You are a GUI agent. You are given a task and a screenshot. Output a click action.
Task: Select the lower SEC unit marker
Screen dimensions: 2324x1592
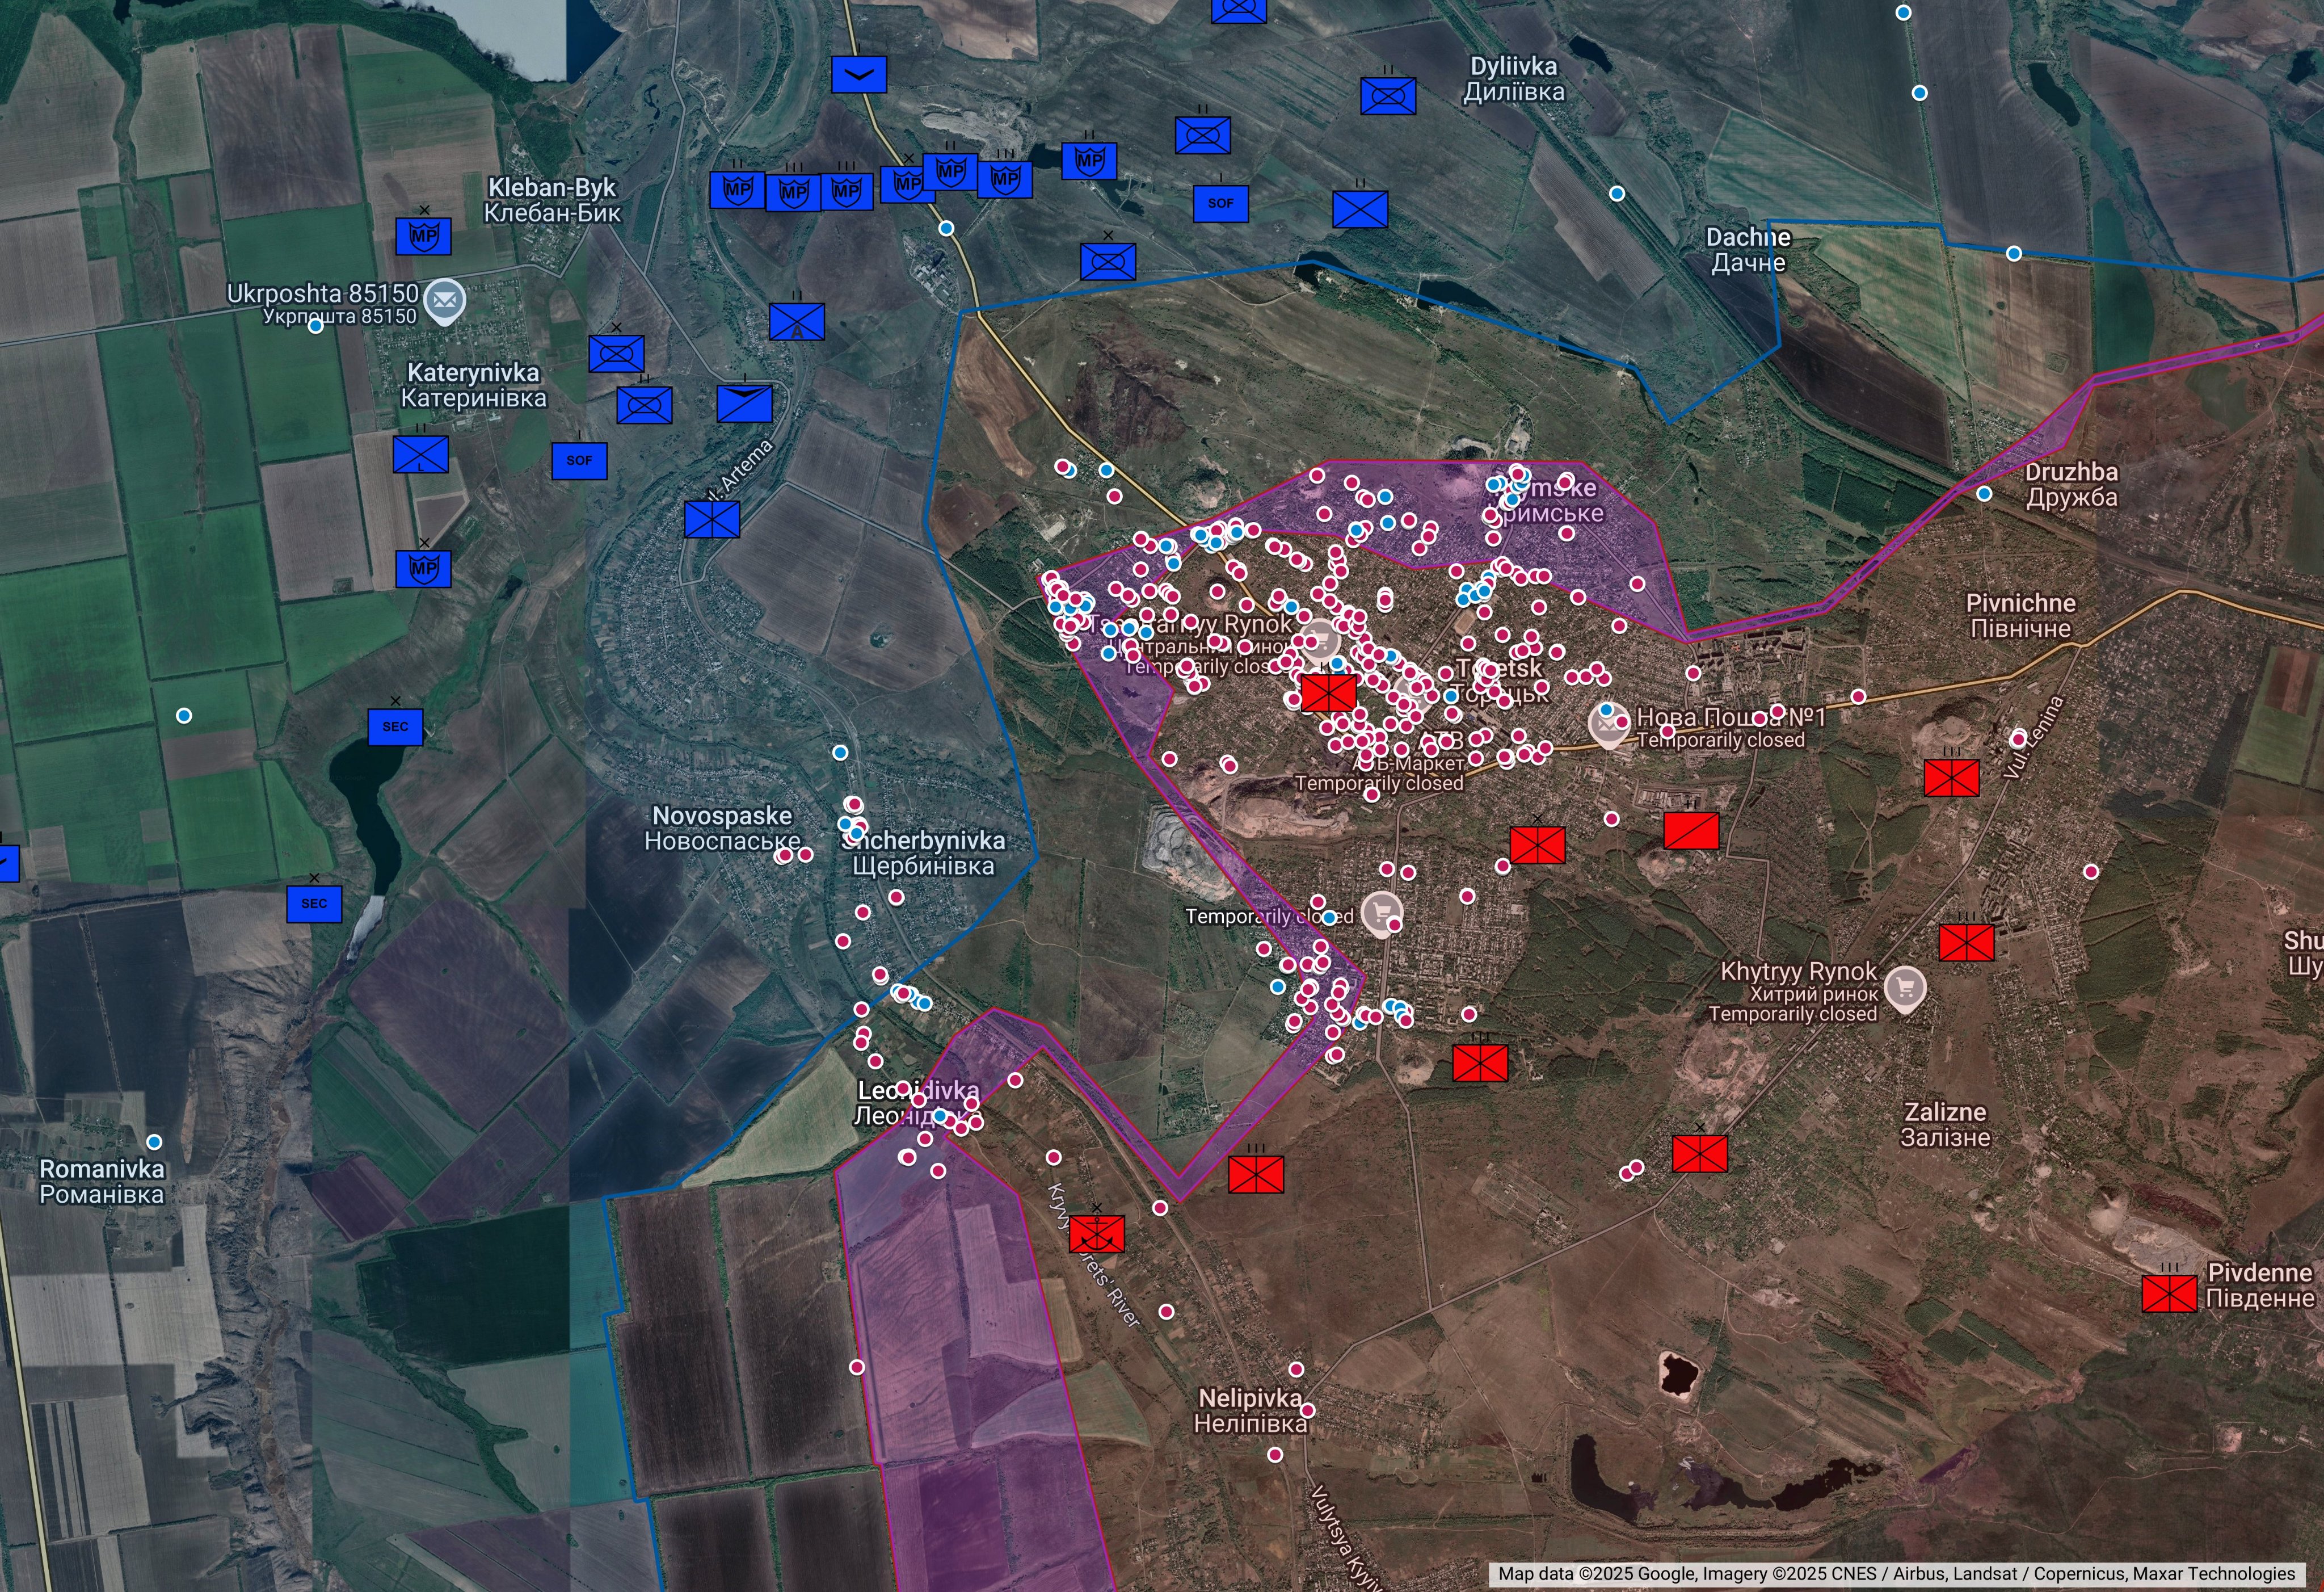point(314,904)
